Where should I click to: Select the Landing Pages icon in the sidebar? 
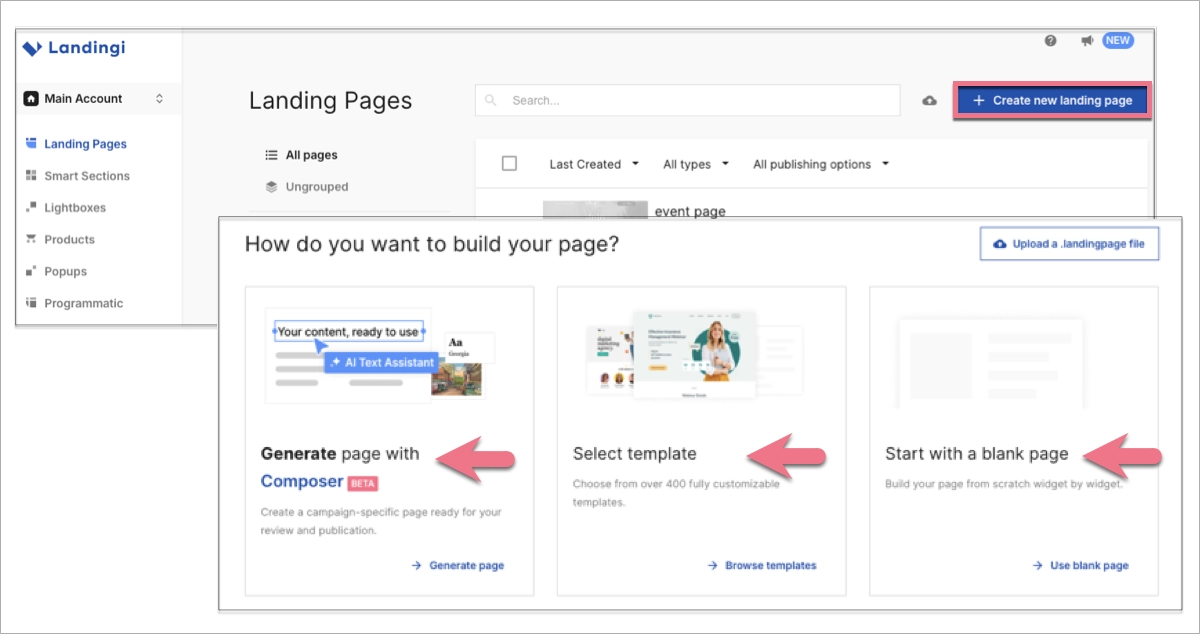coord(30,143)
